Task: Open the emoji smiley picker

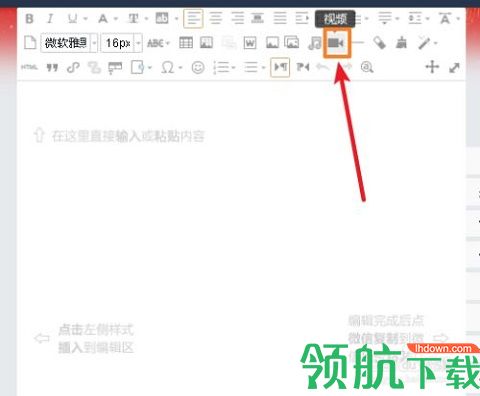Action: 198,68
